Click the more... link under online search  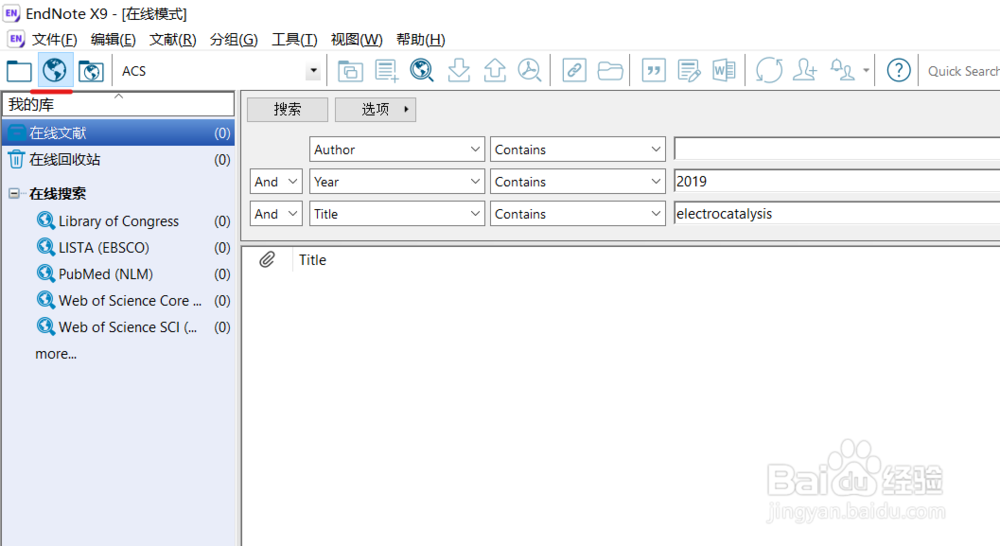coord(55,354)
